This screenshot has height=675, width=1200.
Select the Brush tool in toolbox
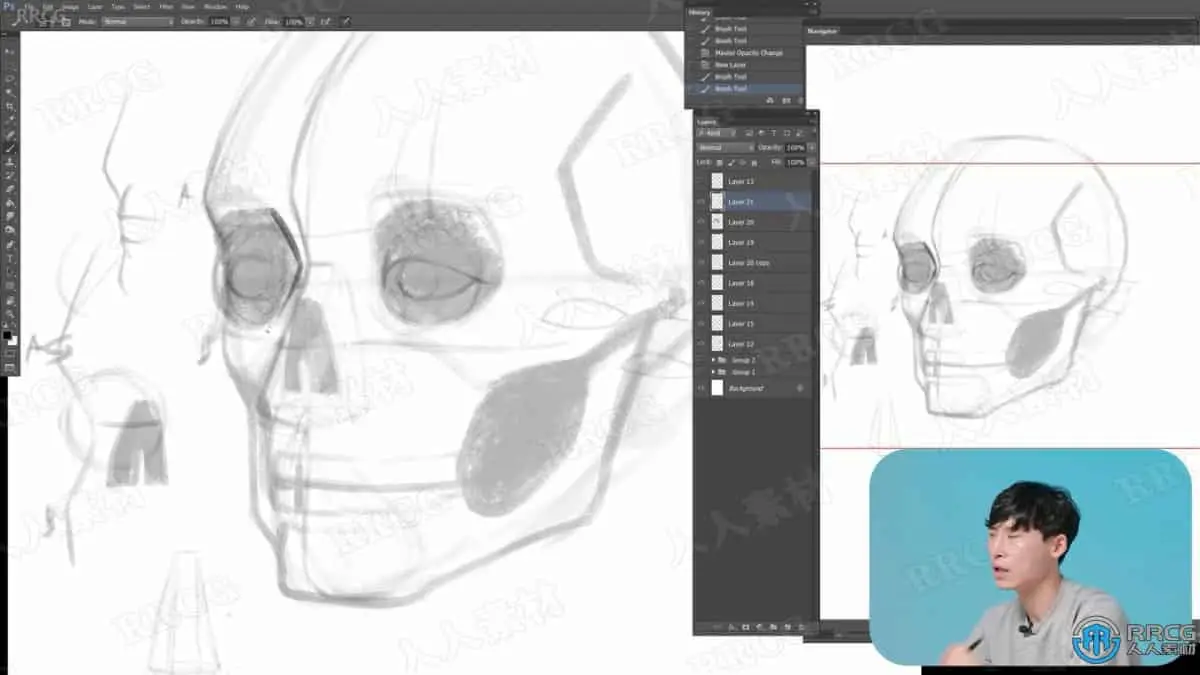tap(11, 147)
